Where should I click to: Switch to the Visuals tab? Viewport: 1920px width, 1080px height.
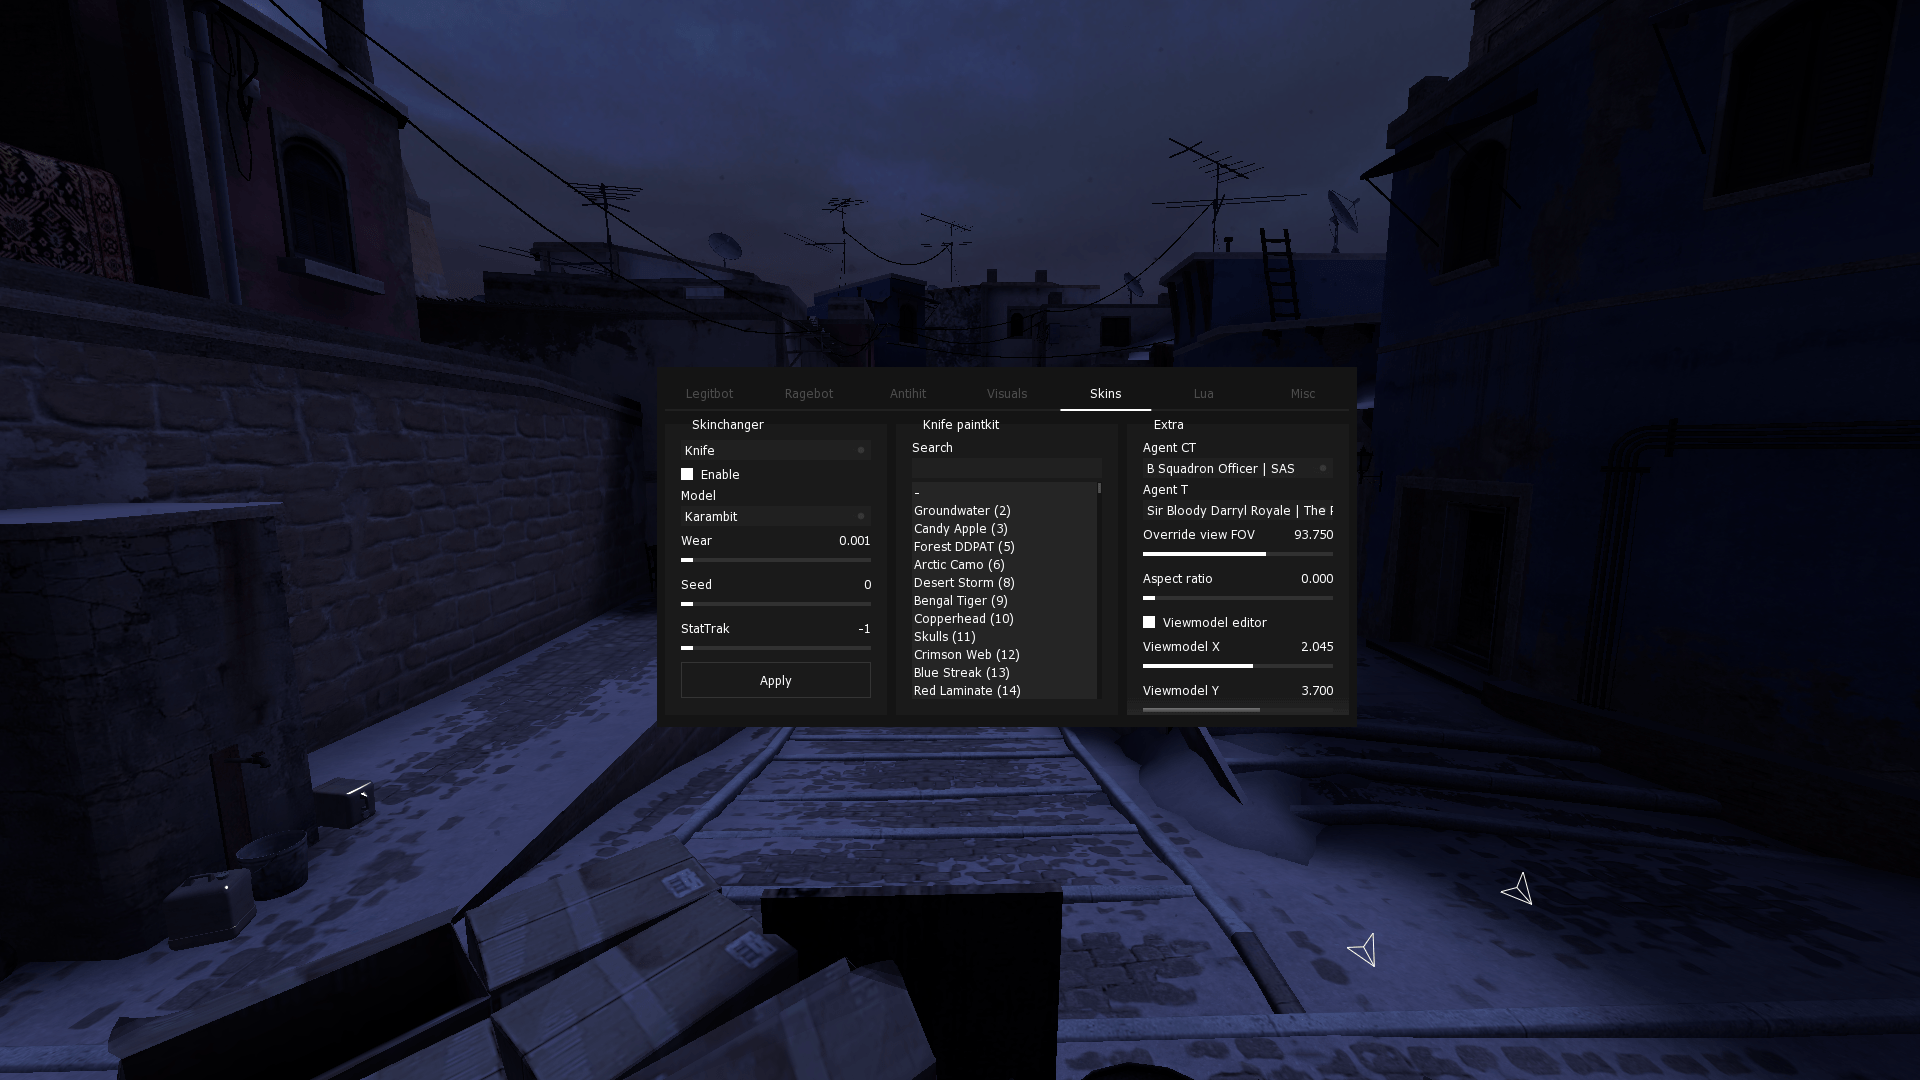pyautogui.click(x=1006, y=393)
